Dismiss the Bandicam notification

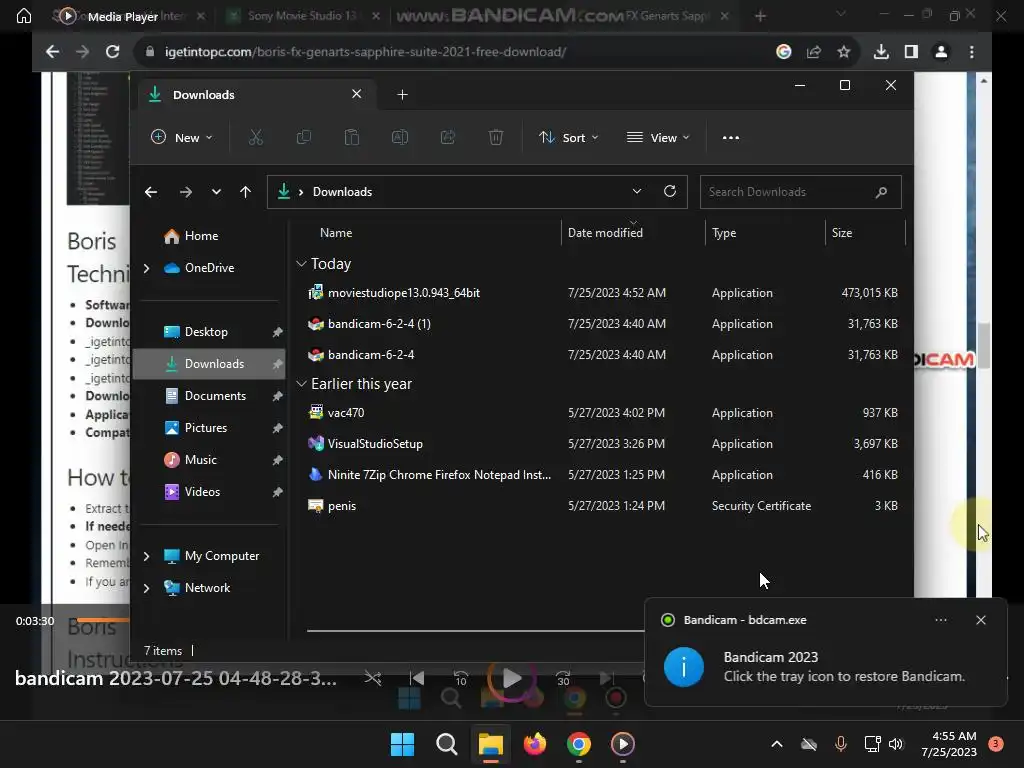[x=980, y=620]
